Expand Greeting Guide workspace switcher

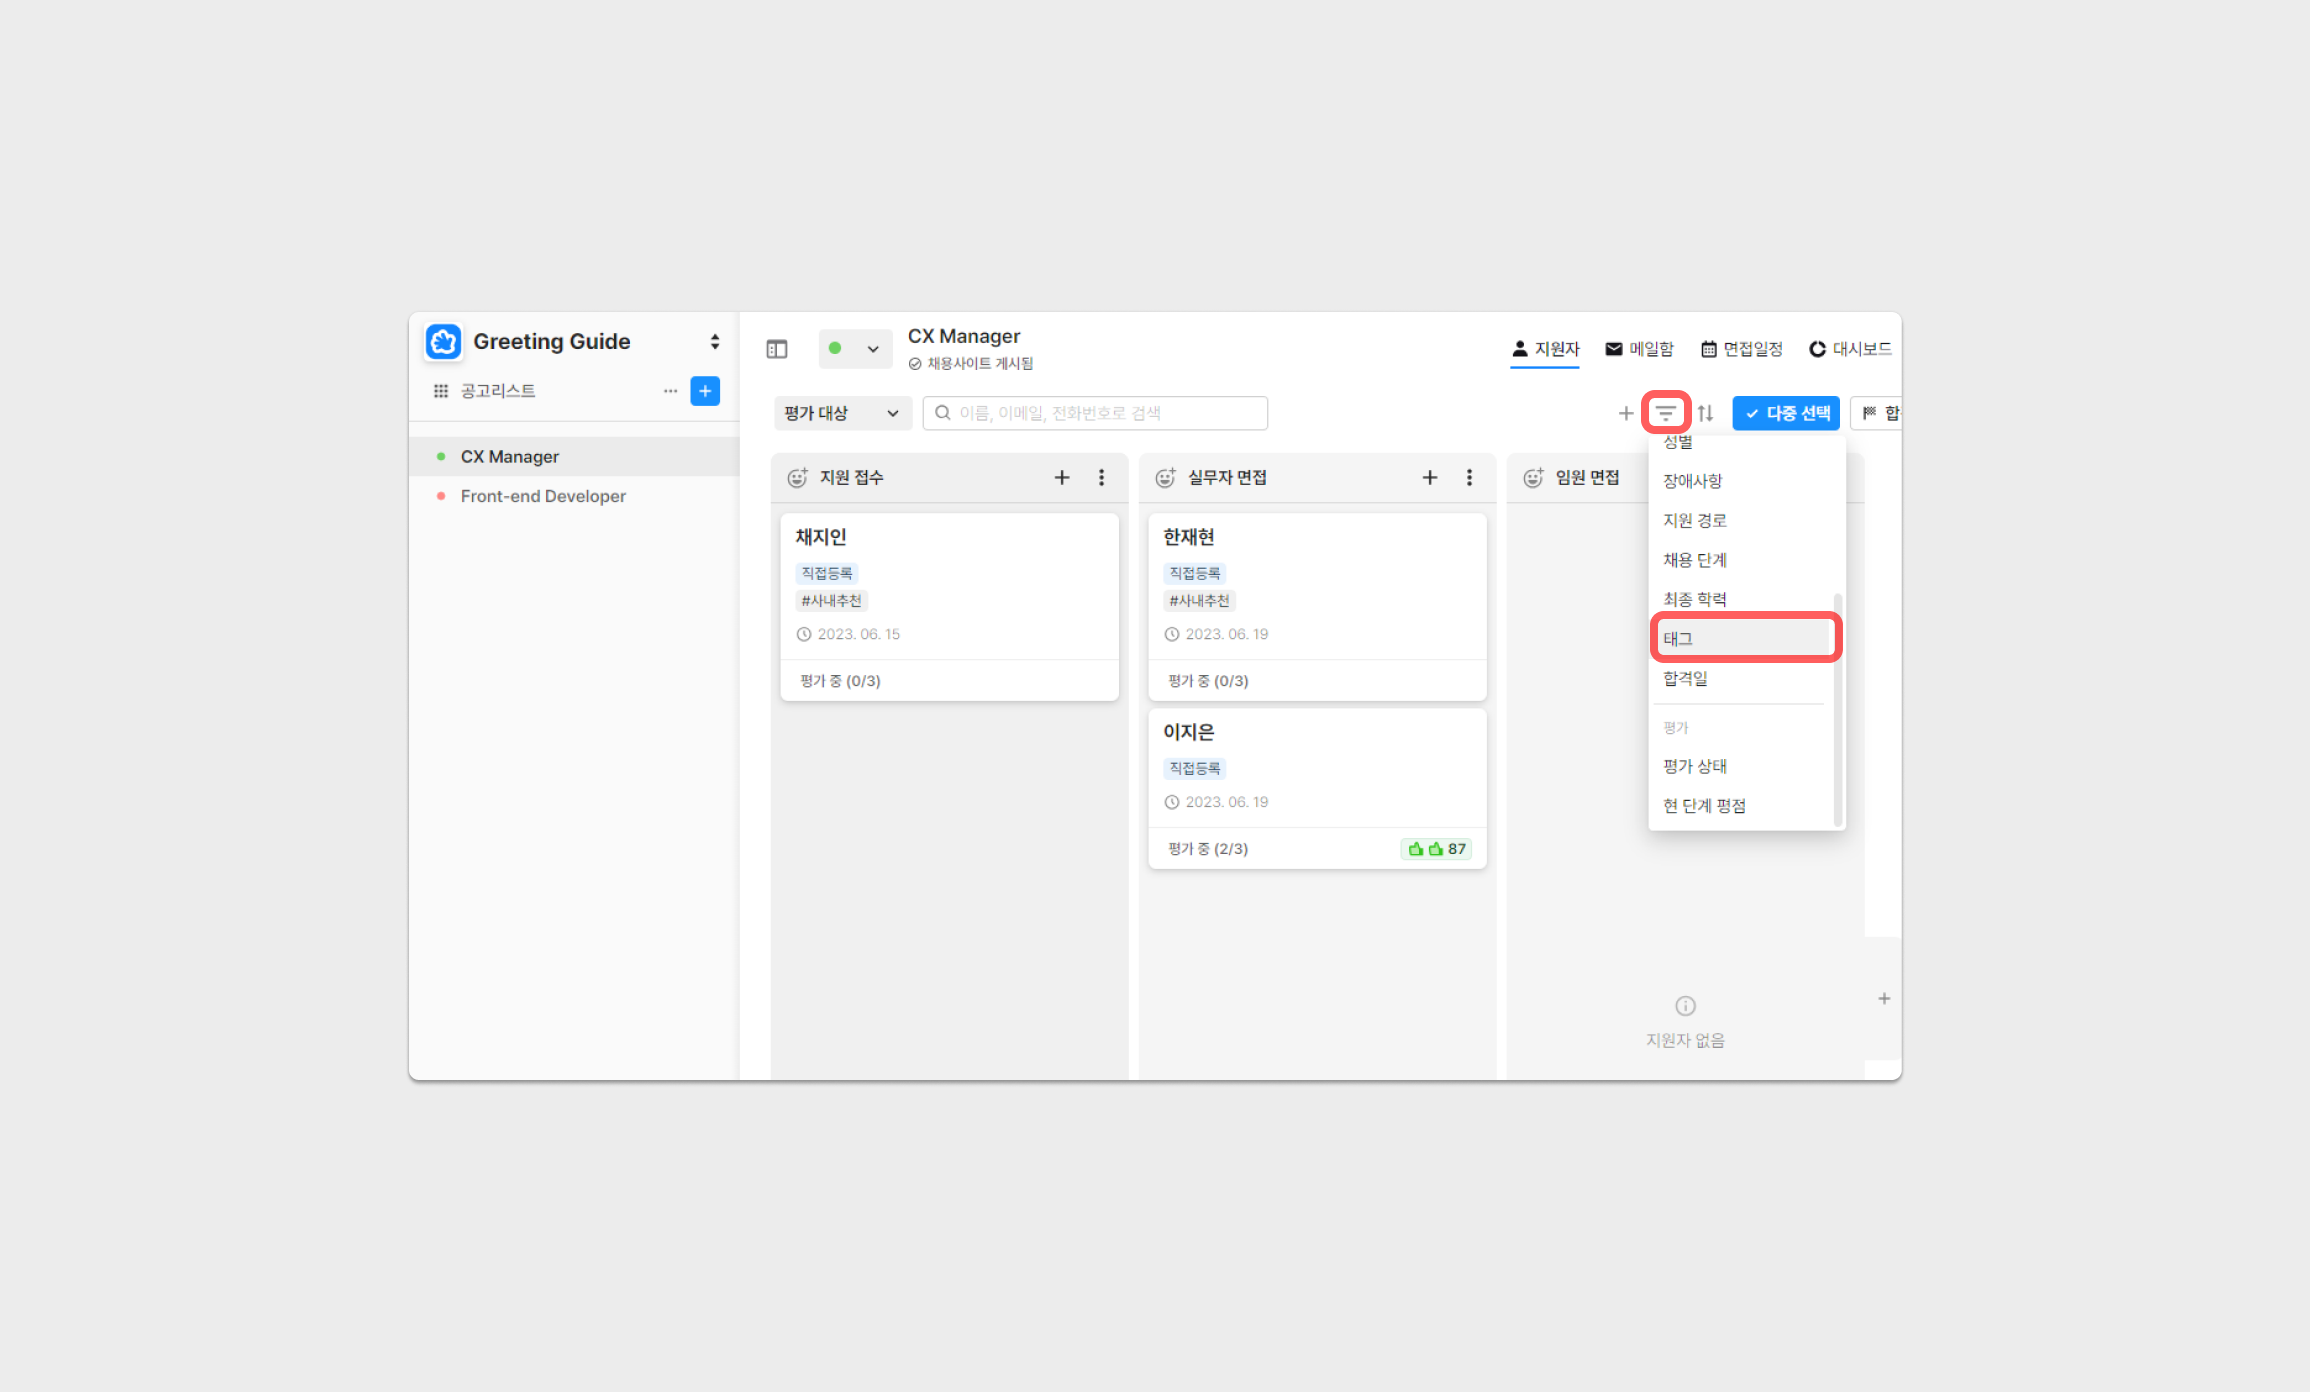click(x=714, y=342)
